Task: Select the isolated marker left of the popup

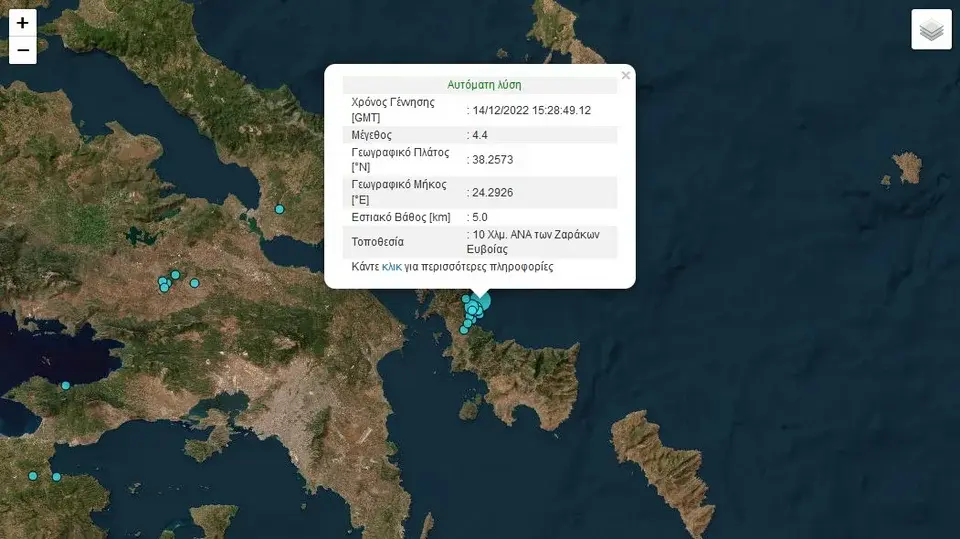Action: click(280, 209)
